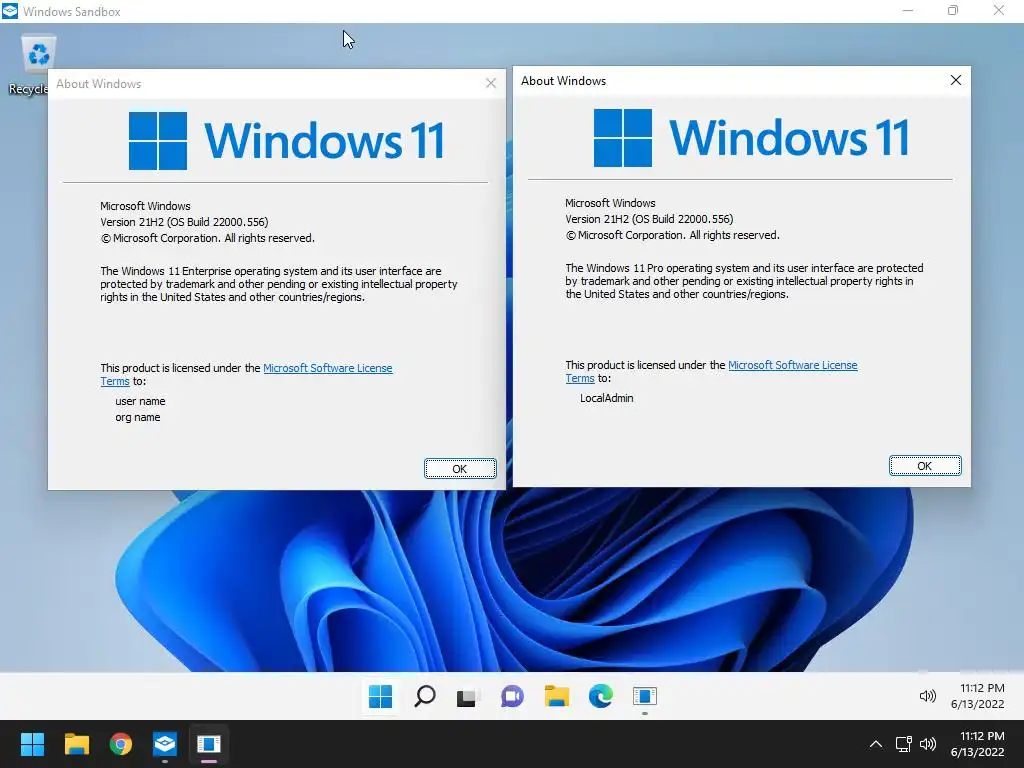Click the 'user name' licensee text
Screen dimensions: 1024x768
[140, 401]
